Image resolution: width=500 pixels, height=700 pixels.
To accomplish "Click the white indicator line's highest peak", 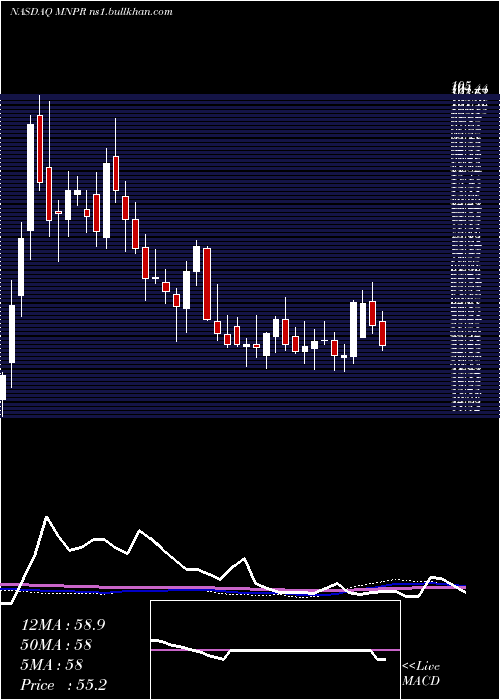I will tap(46, 517).
